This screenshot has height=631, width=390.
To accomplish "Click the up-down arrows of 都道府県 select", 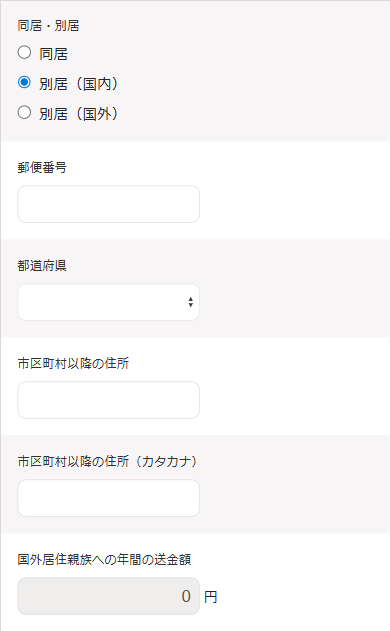I will coord(191,302).
